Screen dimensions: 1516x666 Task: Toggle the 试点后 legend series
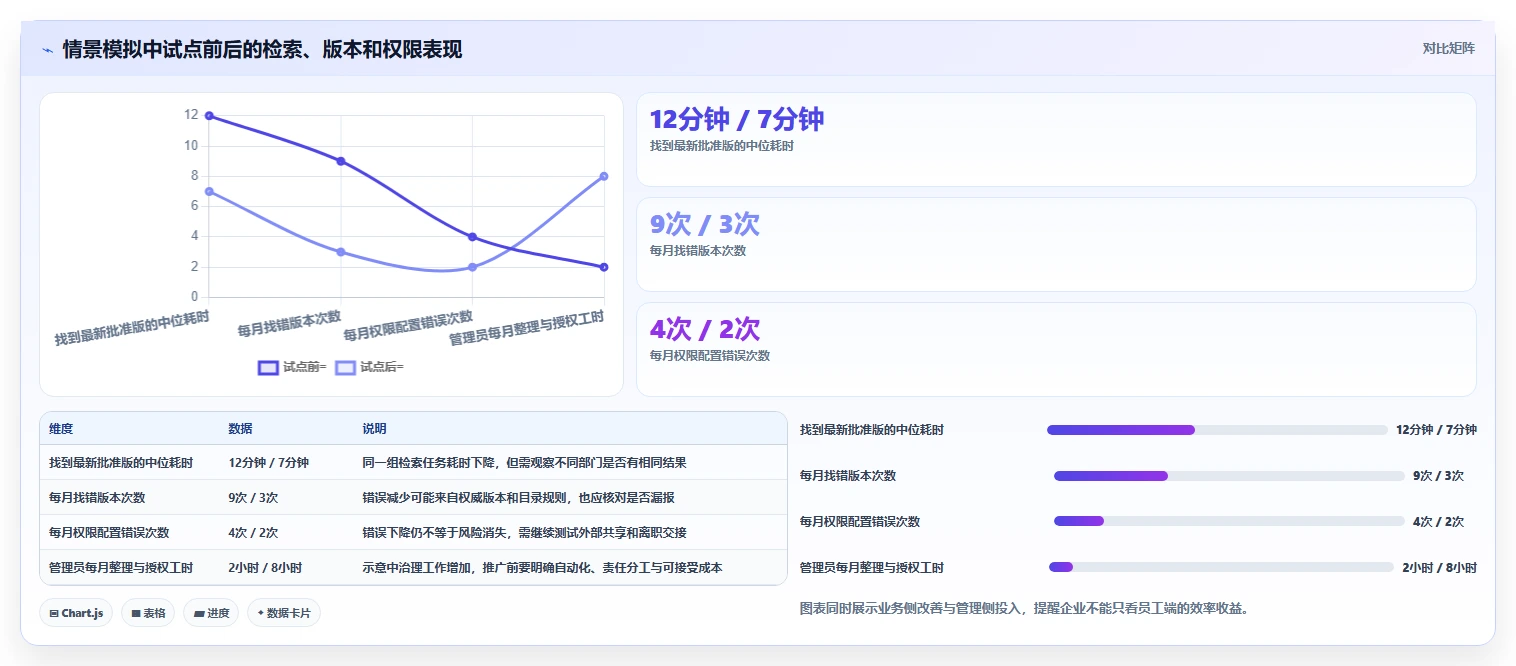(x=369, y=367)
